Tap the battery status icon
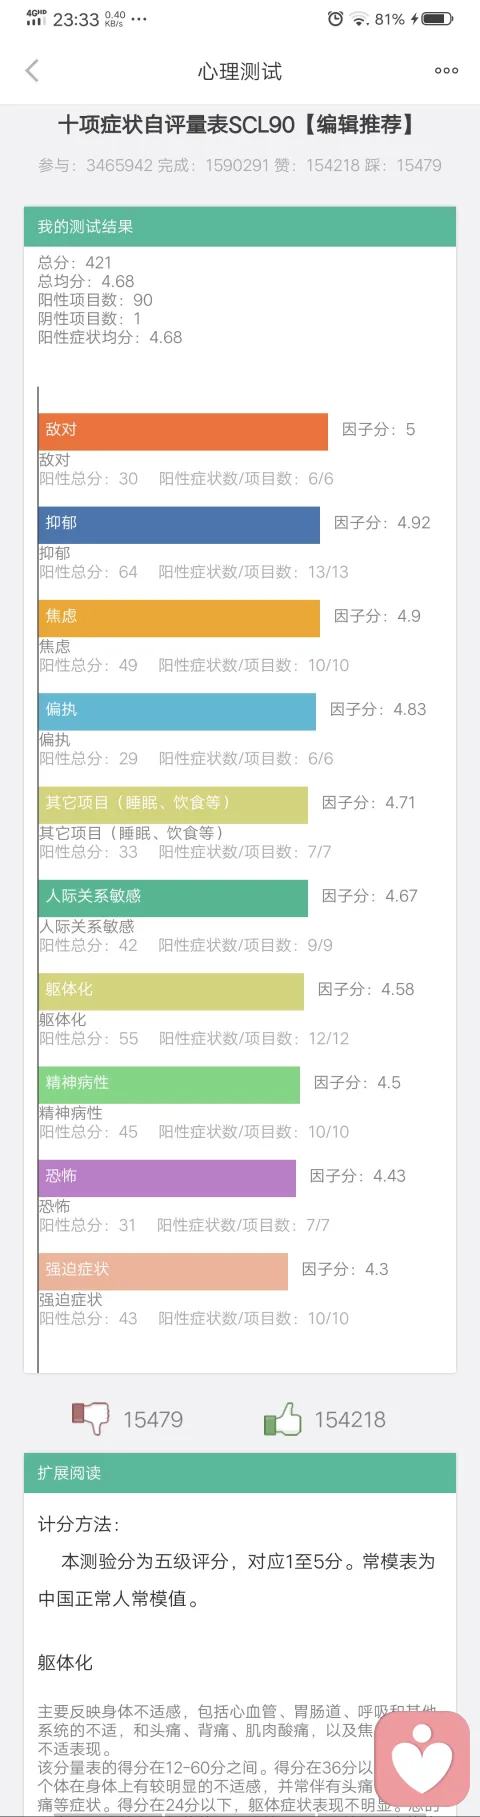 [x=438, y=19]
